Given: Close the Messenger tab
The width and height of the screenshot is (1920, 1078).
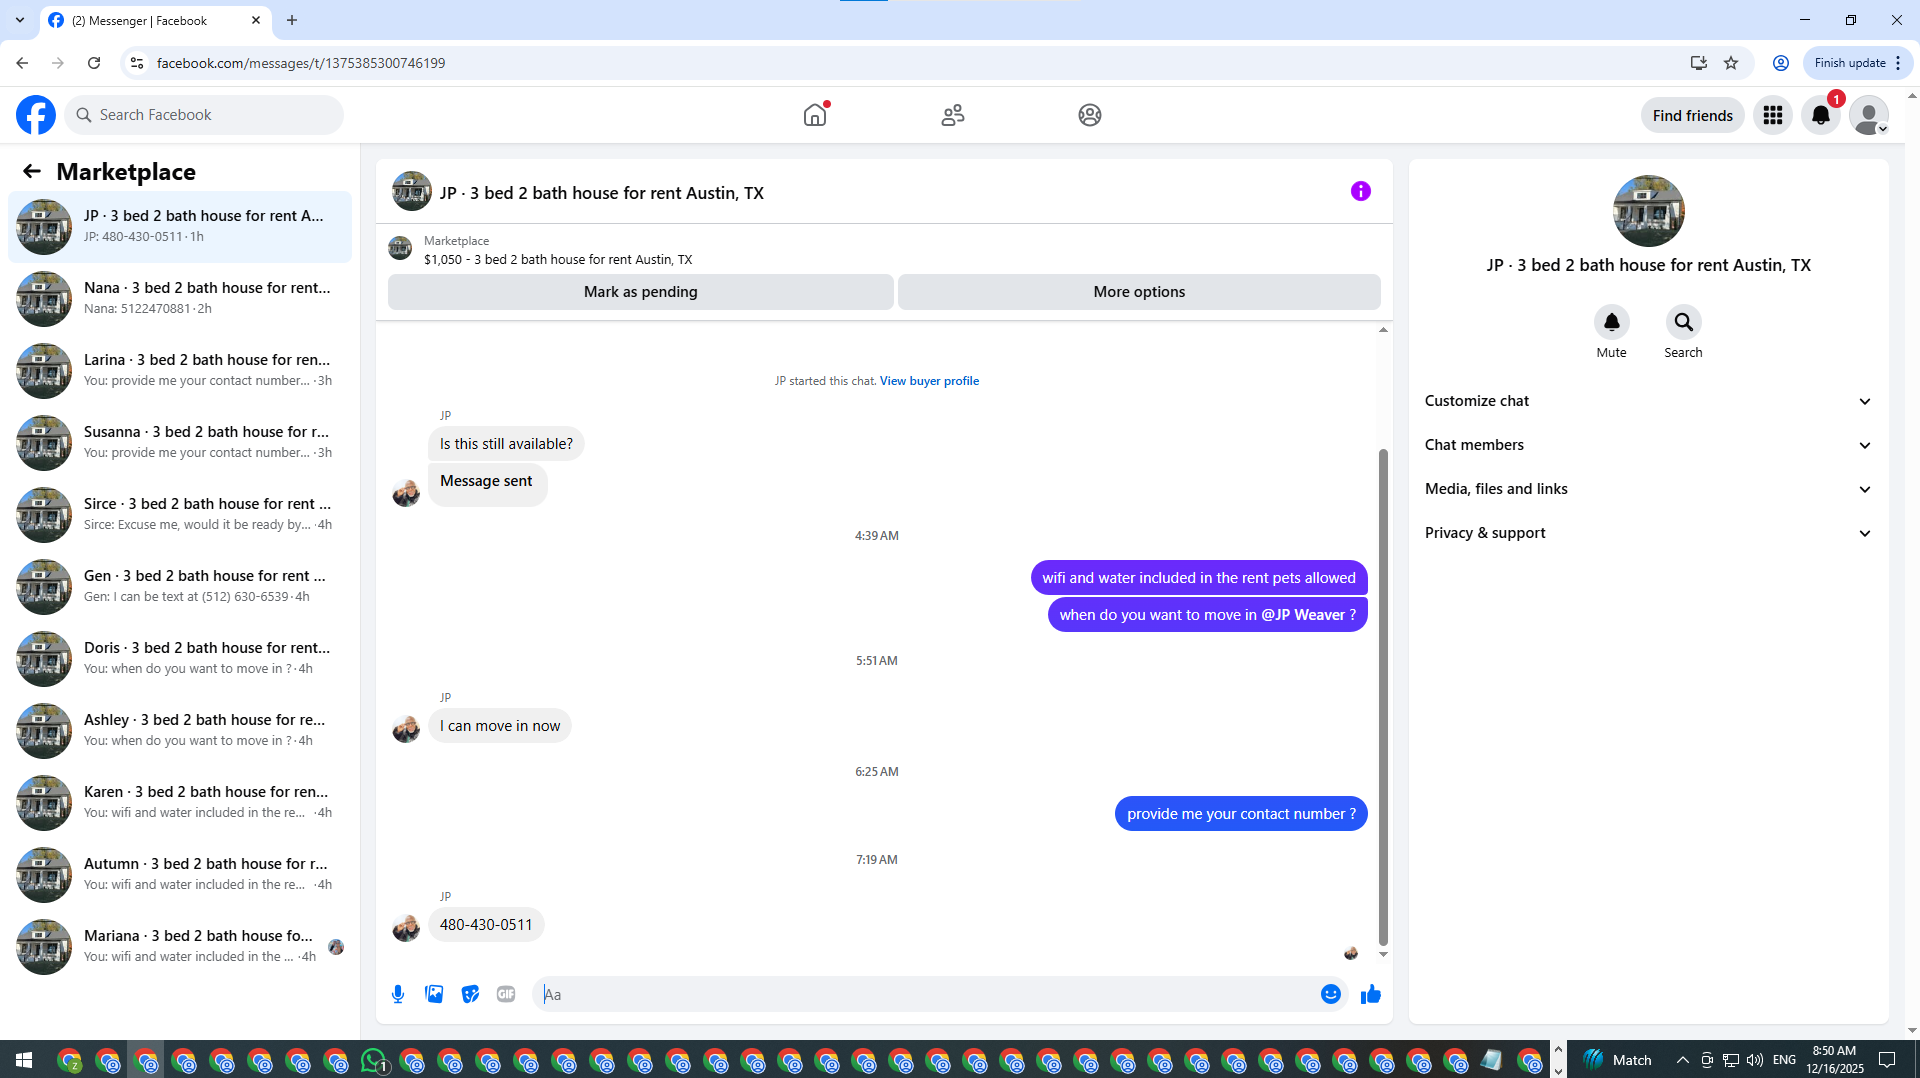Looking at the screenshot, I should [x=256, y=20].
